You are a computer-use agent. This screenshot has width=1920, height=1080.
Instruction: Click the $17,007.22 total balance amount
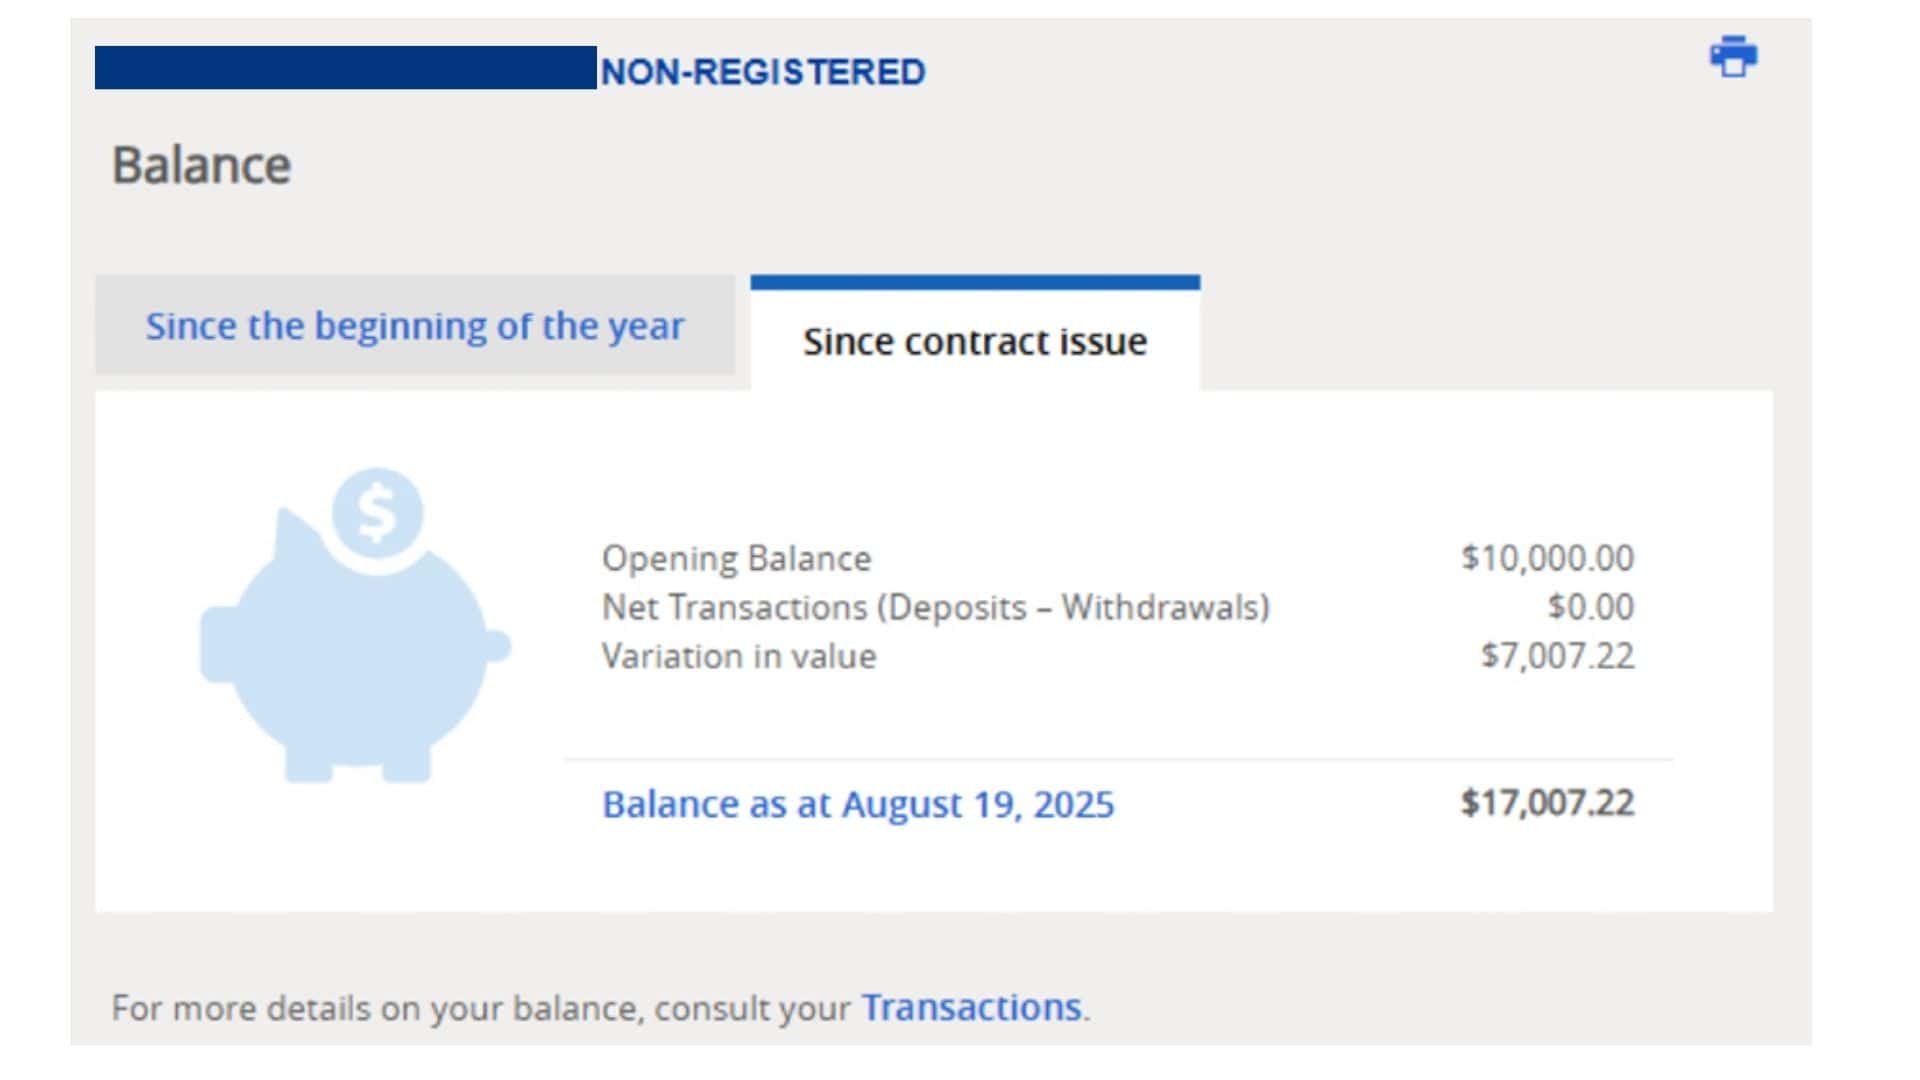coord(1547,803)
